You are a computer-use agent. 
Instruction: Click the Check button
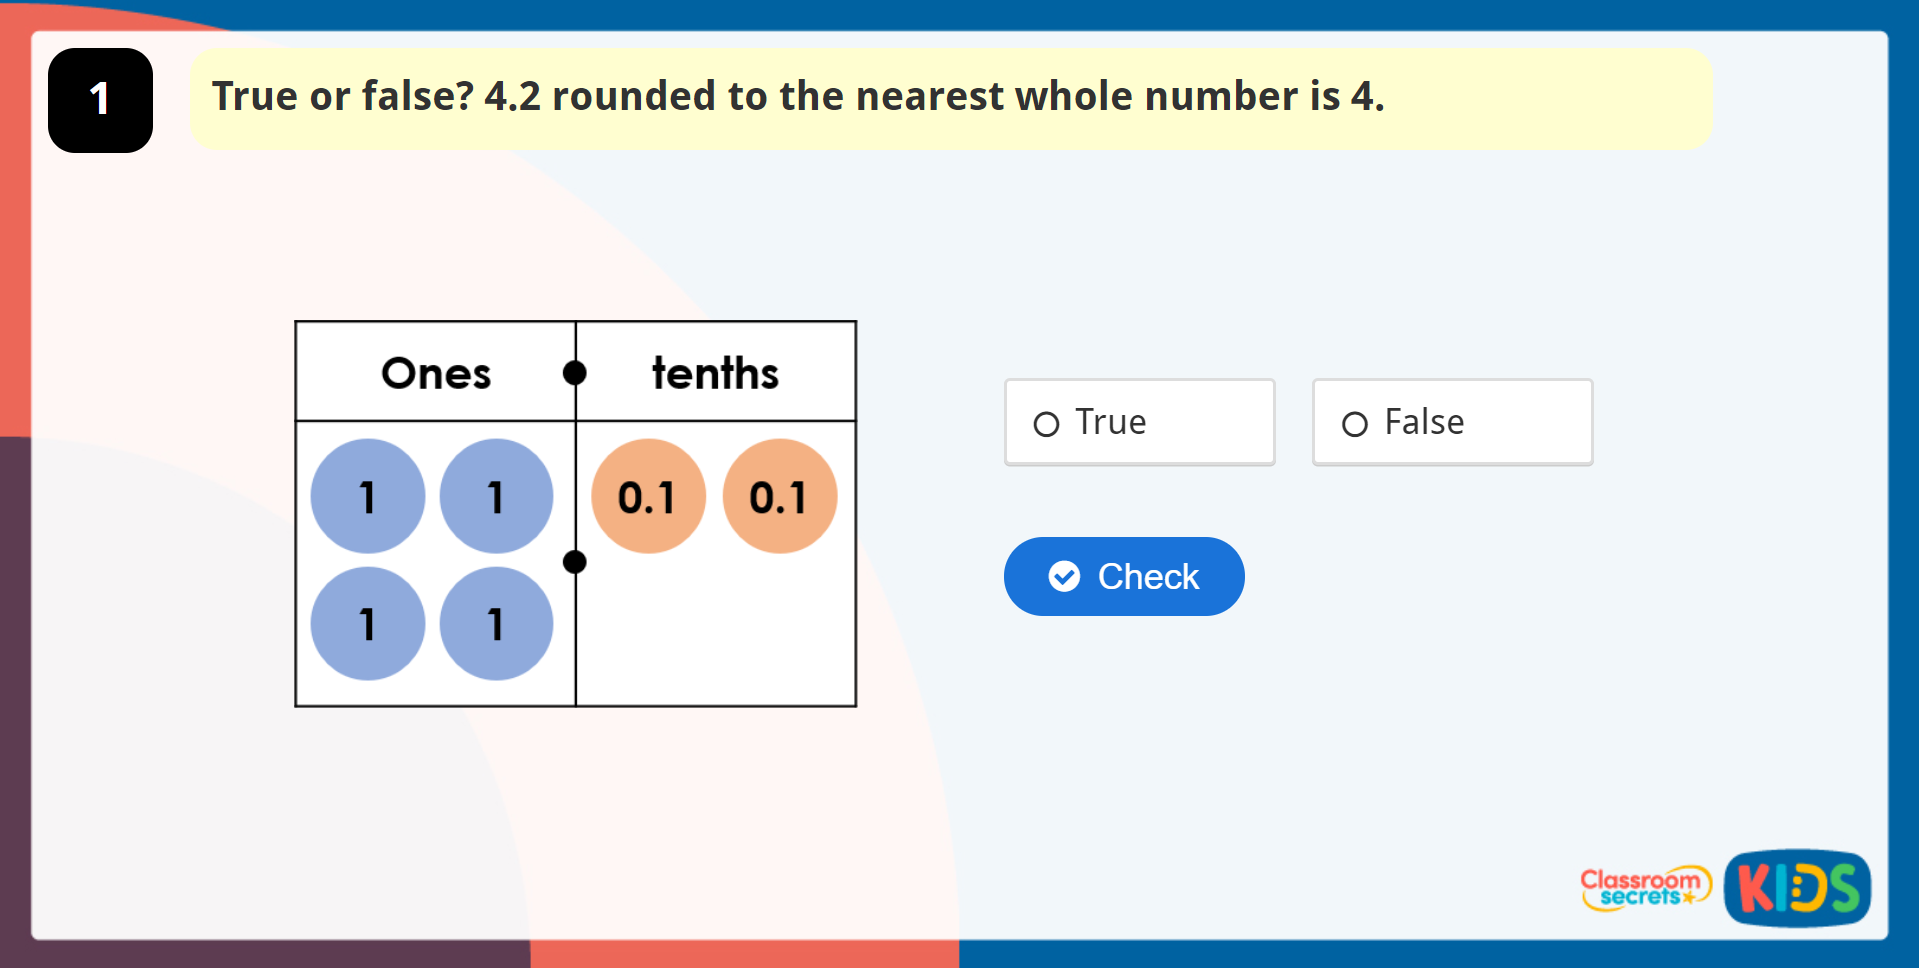[x=1123, y=576]
